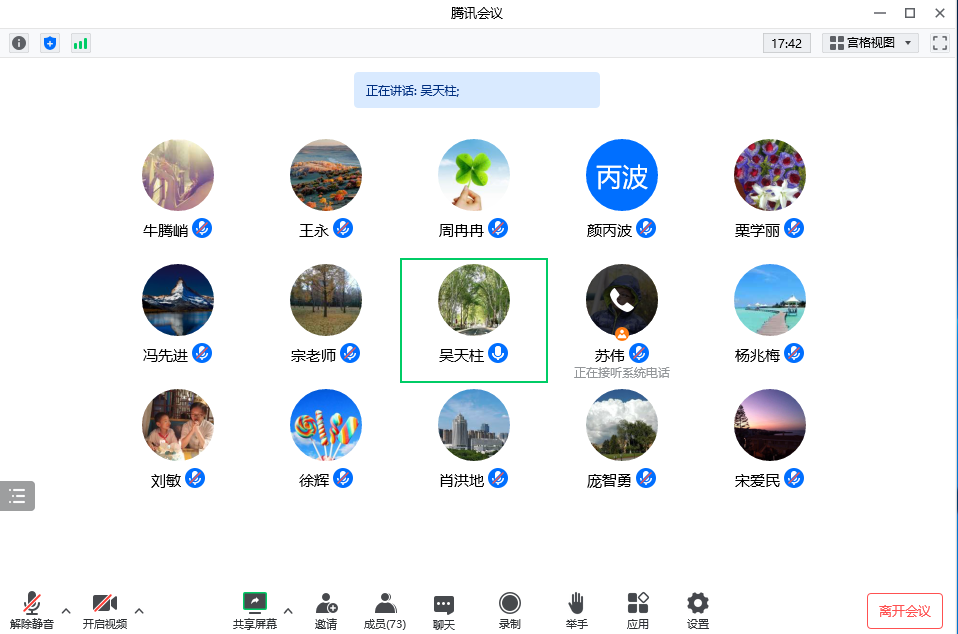This screenshot has height=634, width=958.
Task: Unmute microphone with 解除静音
Action: point(32,611)
